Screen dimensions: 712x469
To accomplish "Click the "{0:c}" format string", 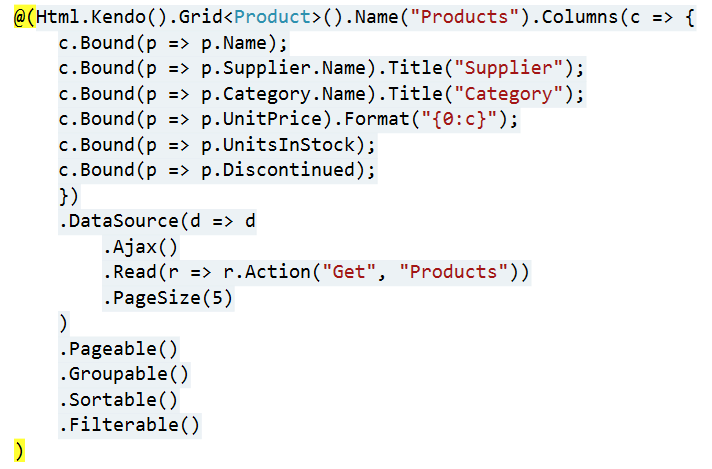I will click(x=459, y=119).
